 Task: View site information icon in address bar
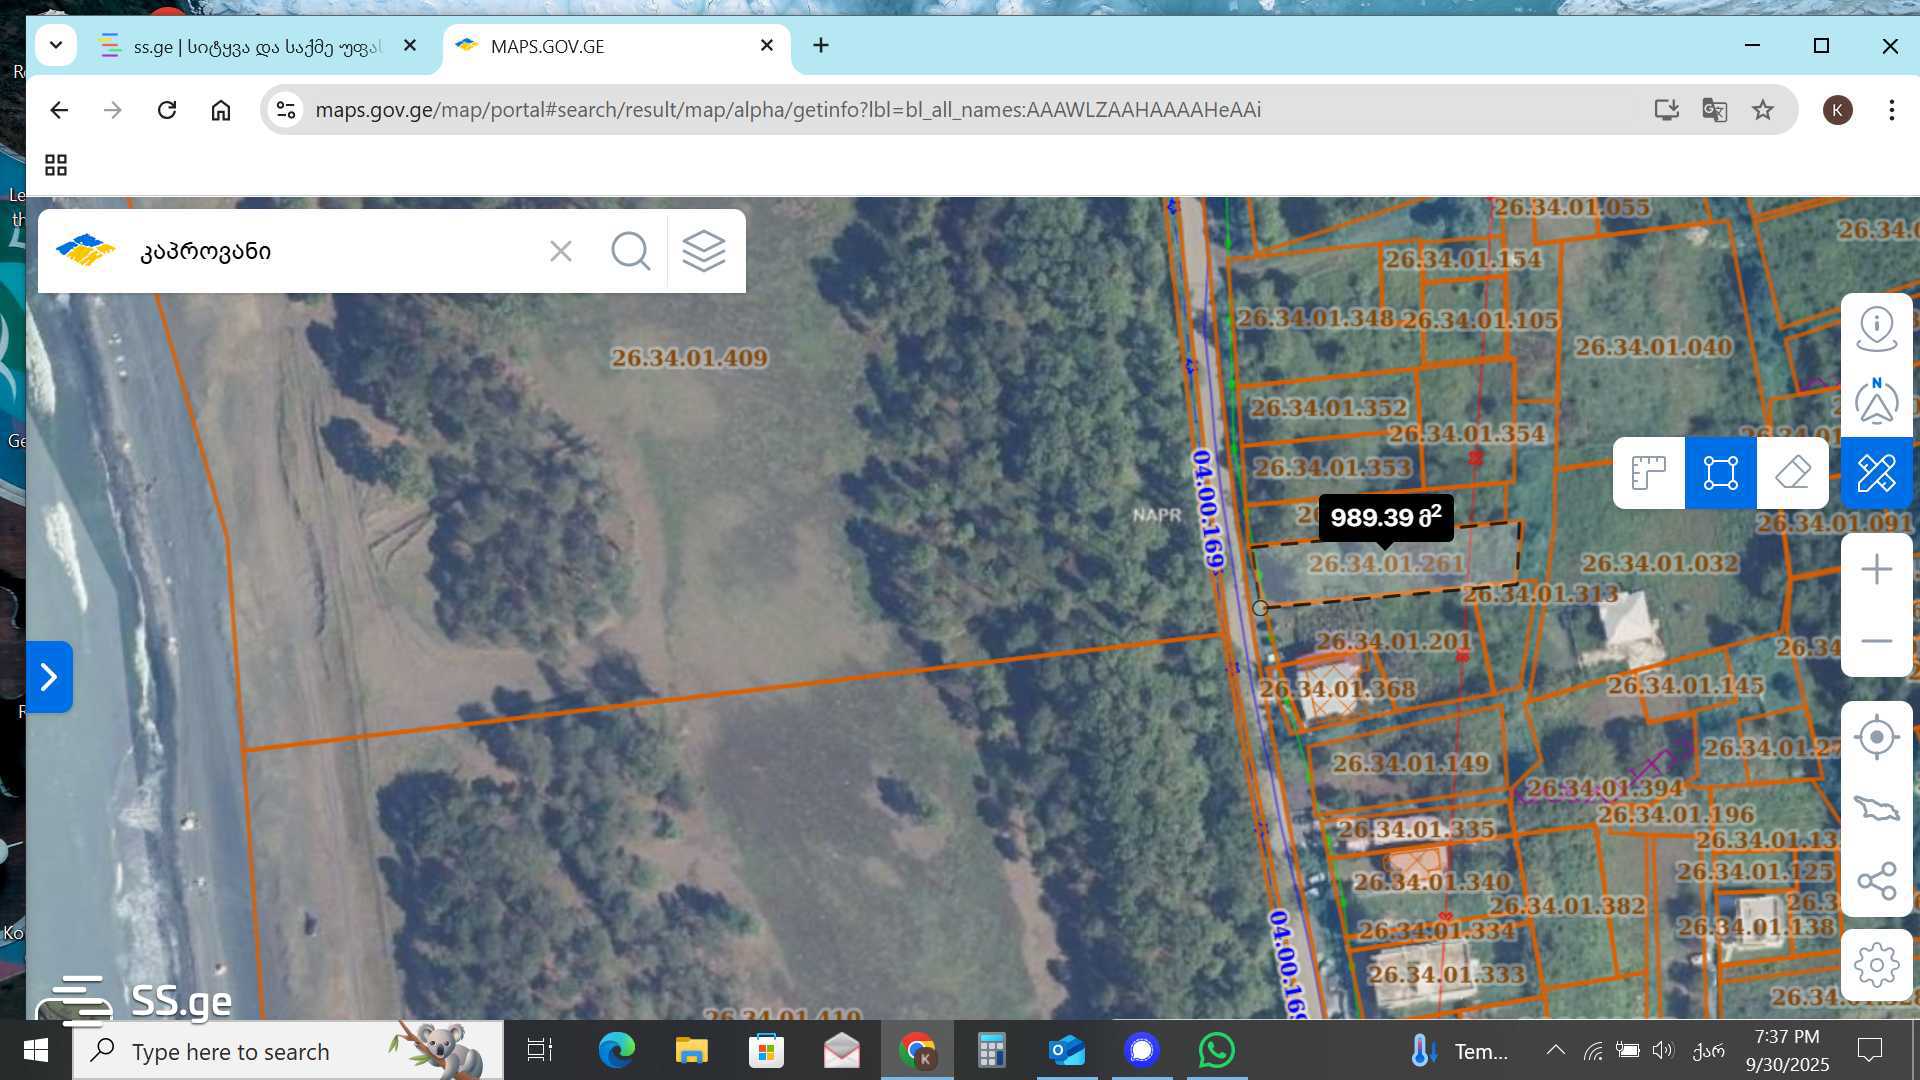pos(286,110)
